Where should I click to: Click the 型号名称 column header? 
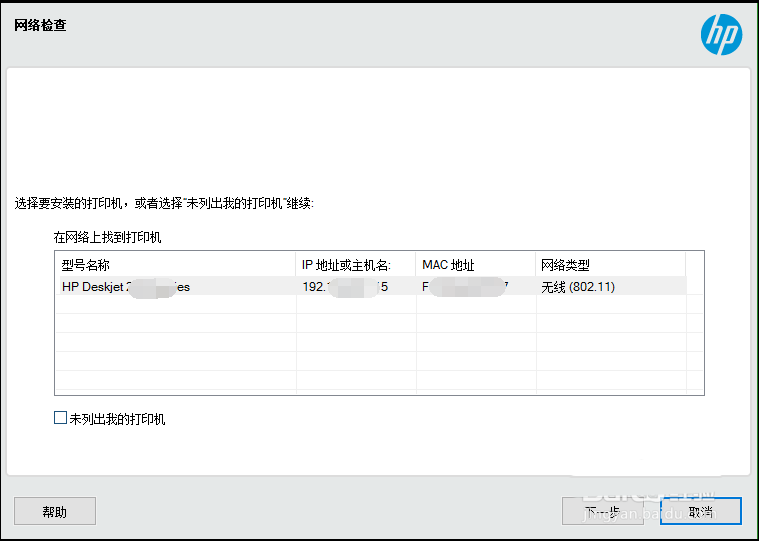[x=175, y=265]
